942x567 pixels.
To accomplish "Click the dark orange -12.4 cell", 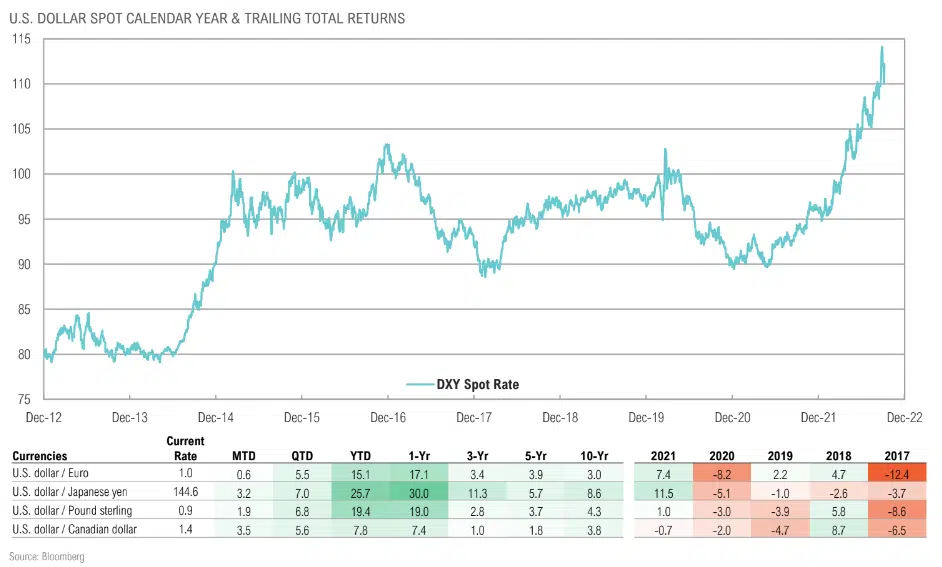I will click(x=883, y=474).
